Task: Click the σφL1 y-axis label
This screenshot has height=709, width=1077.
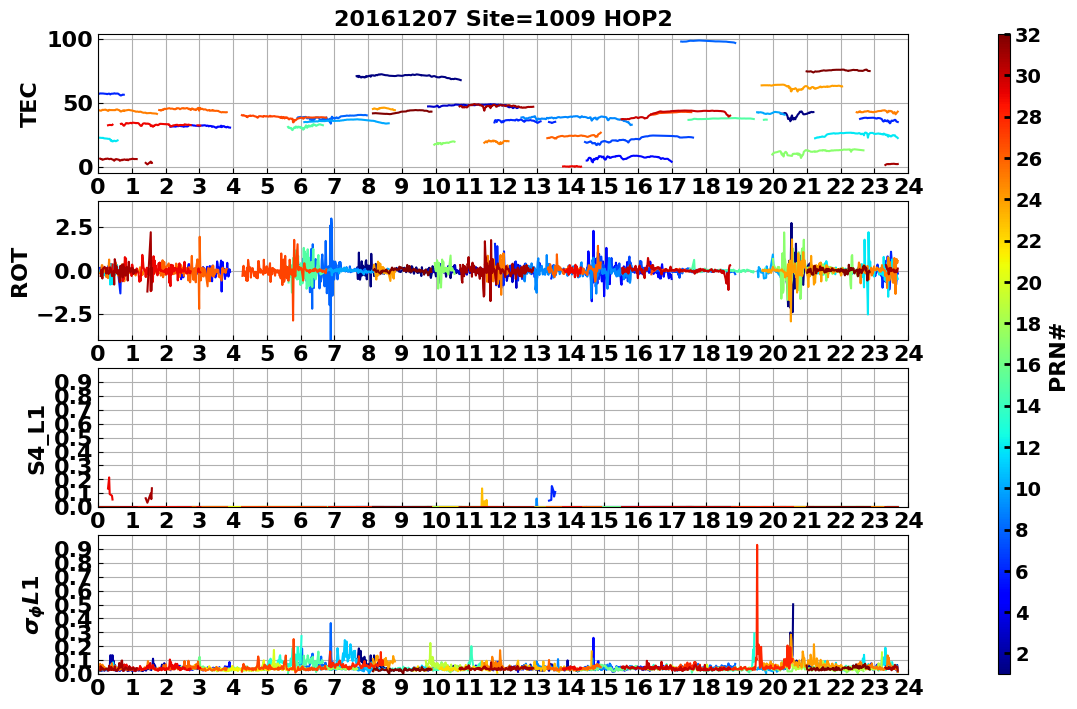Action: 31,605
